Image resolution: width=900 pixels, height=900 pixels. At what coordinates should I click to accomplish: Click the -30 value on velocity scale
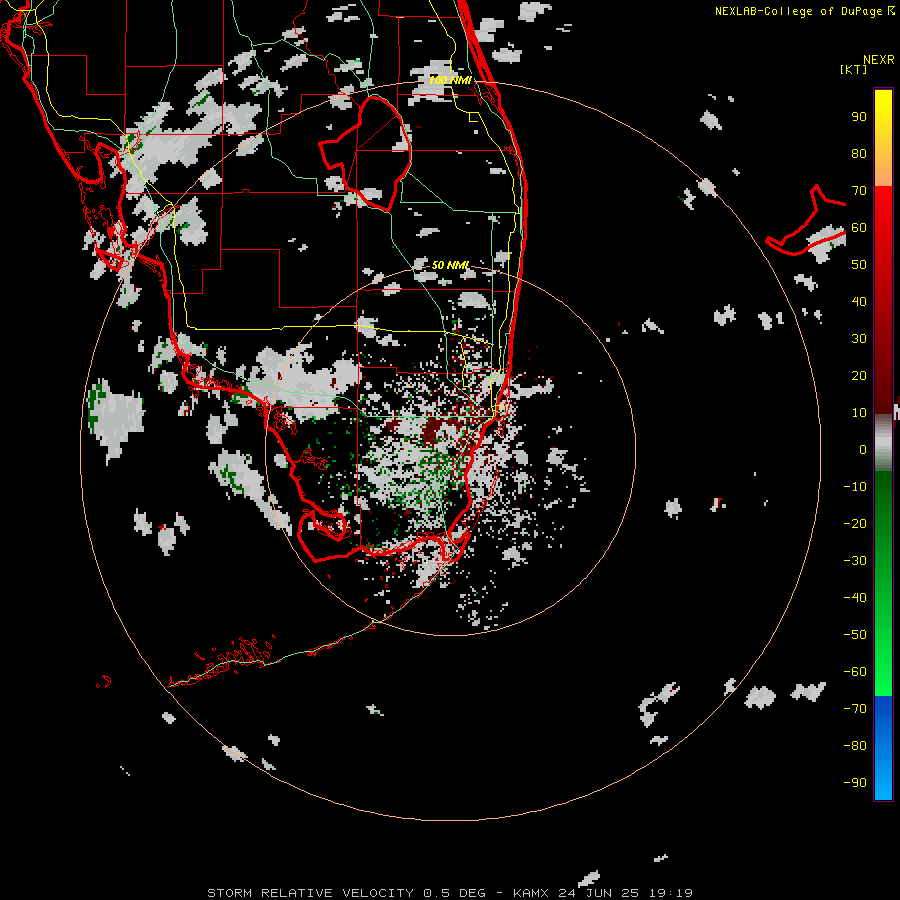[855, 561]
